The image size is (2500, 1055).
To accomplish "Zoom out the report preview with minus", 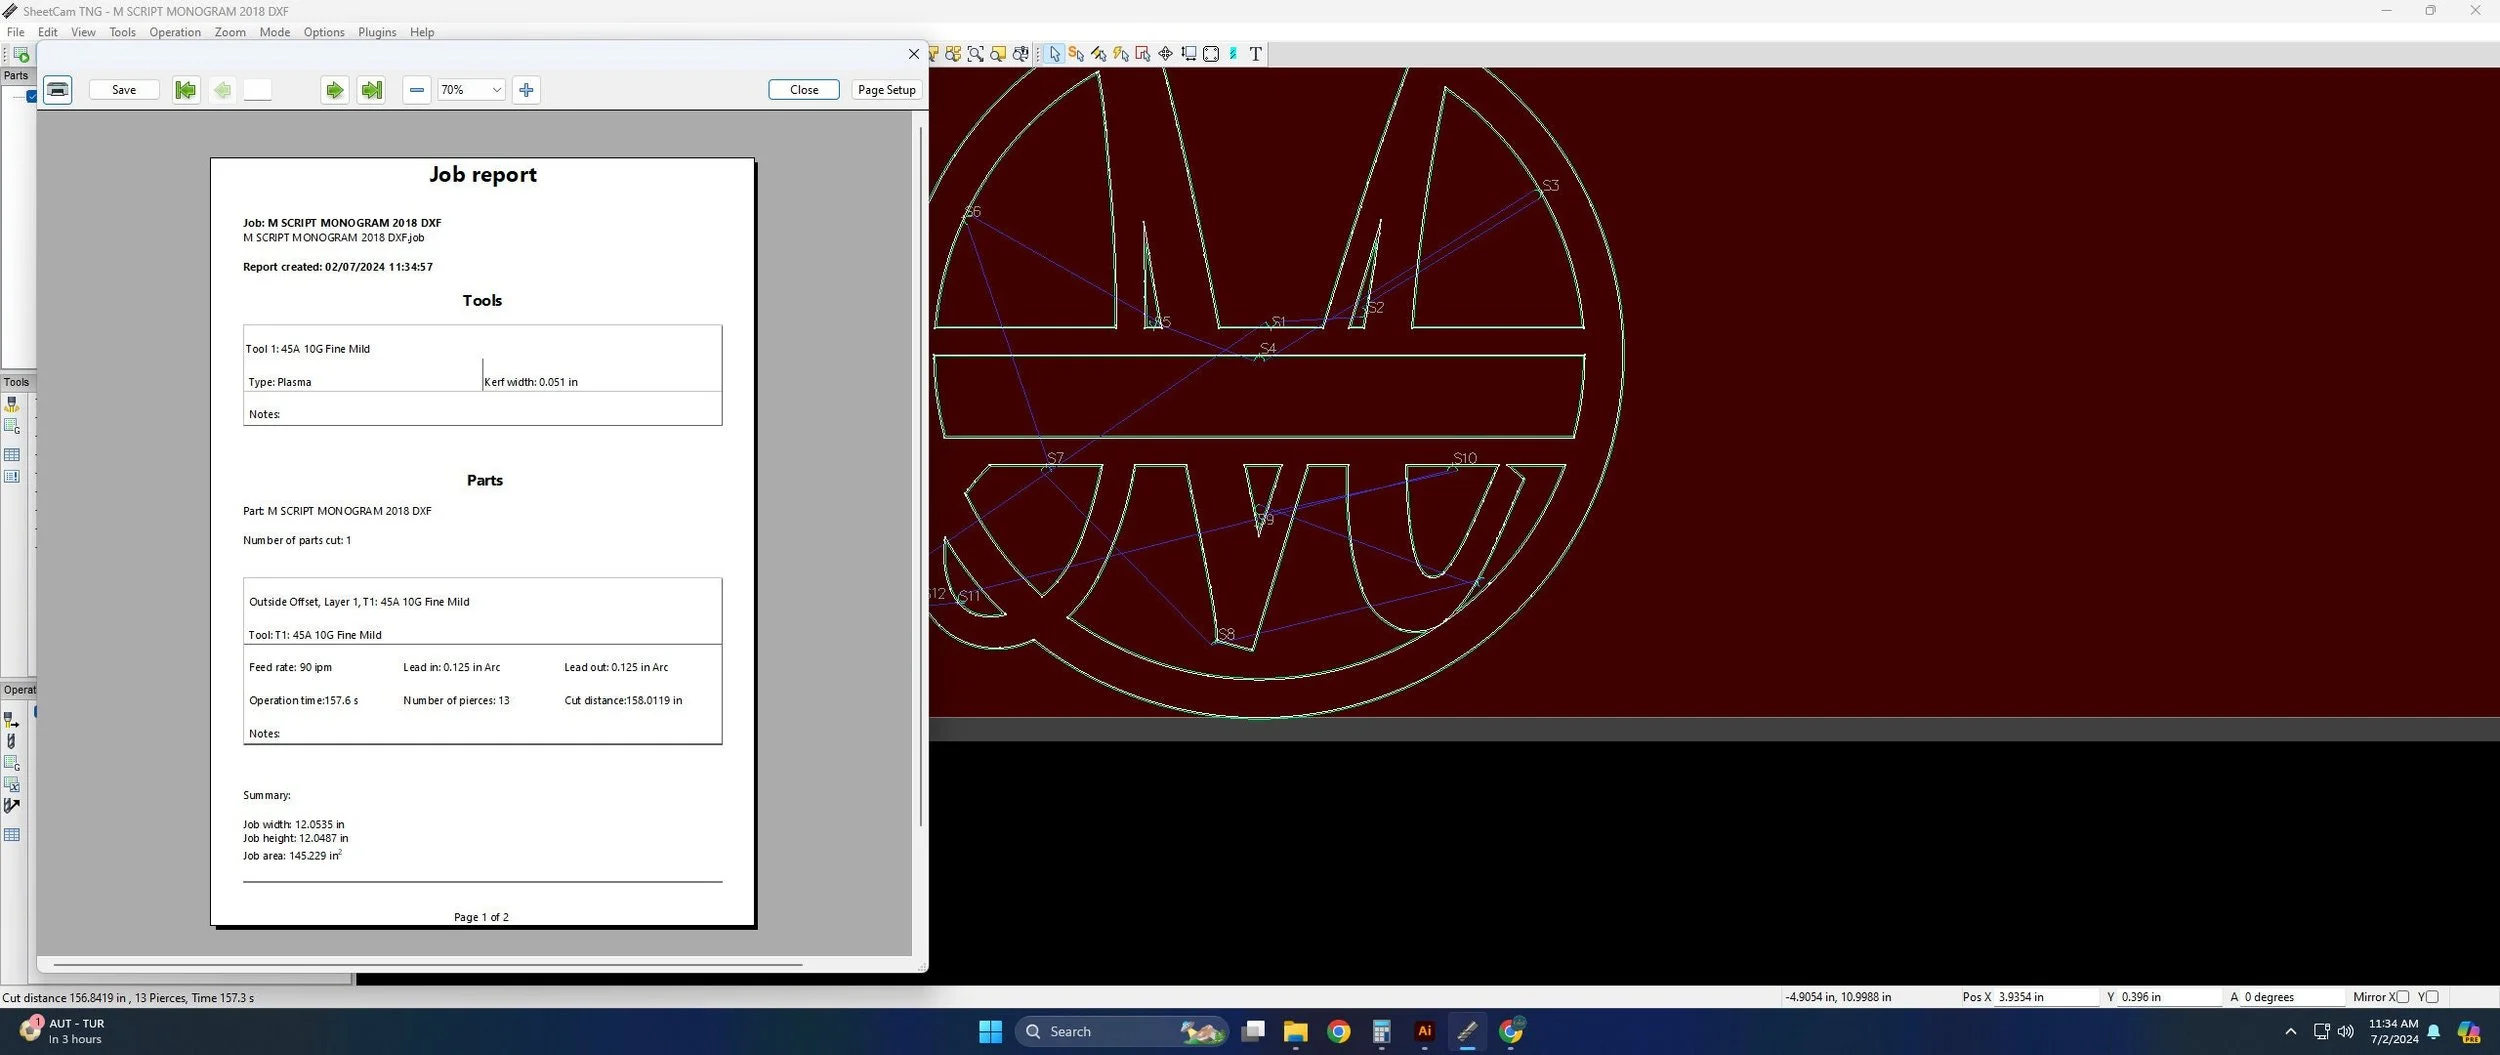I will click(x=417, y=90).
